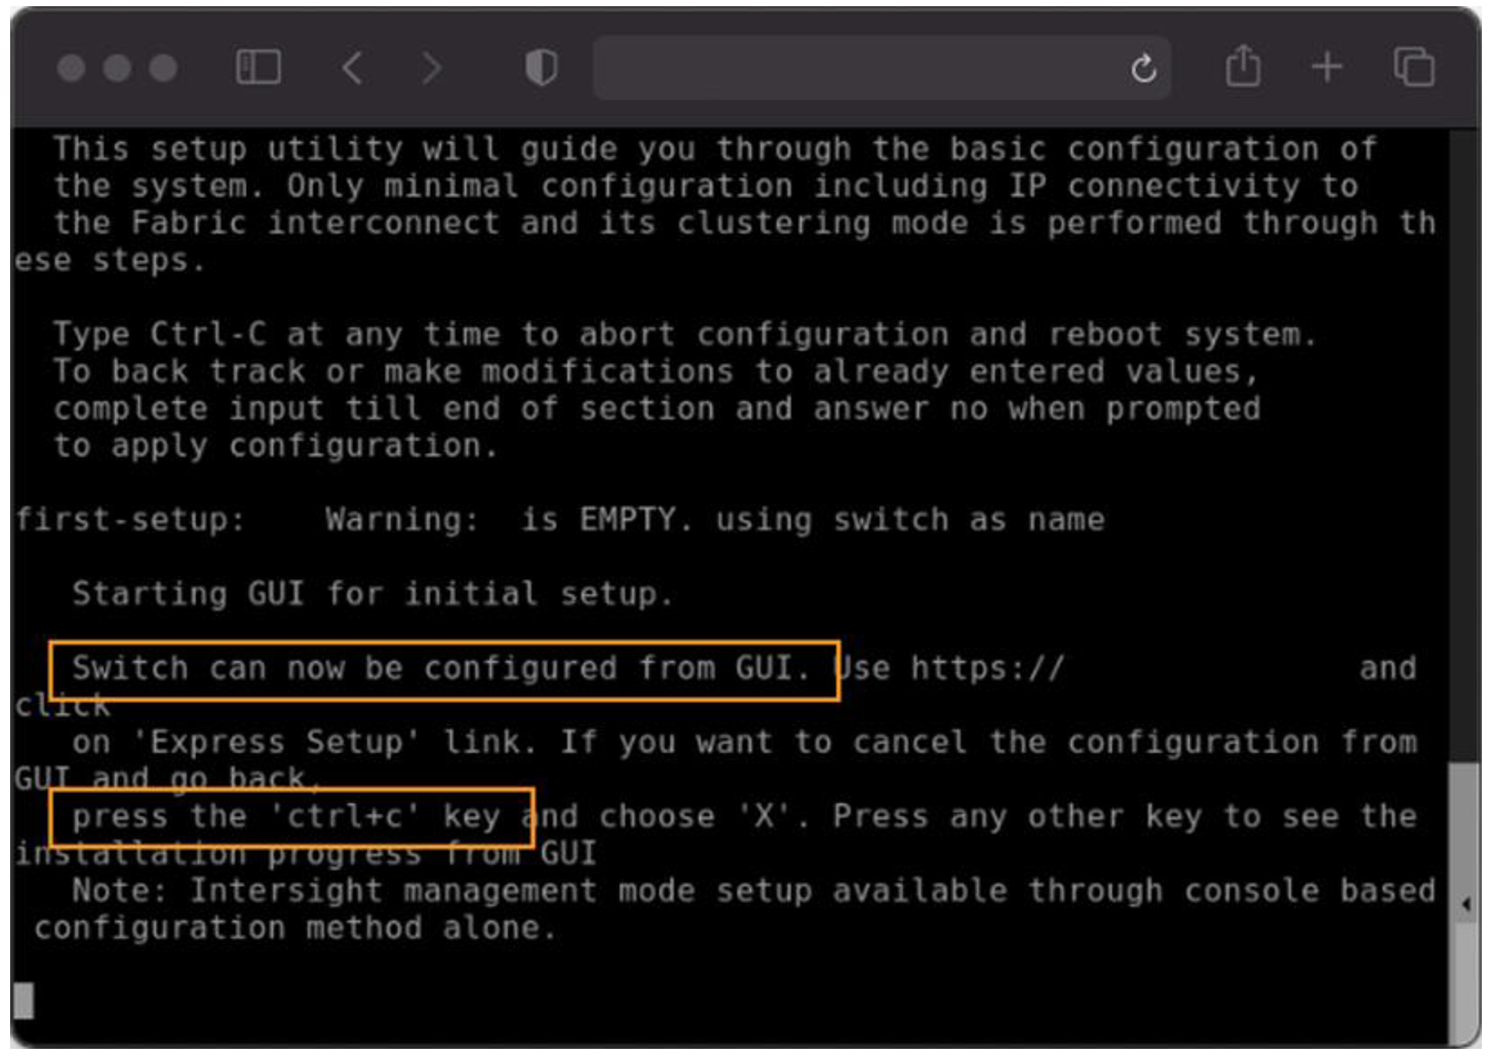Open the Share sheet icon
The image size is (1500, 1063).
coord(1243,67)
